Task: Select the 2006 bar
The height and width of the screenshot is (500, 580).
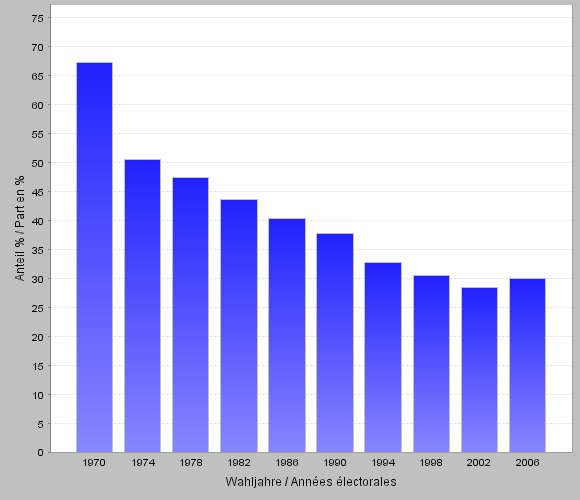Action: [527, 365]
